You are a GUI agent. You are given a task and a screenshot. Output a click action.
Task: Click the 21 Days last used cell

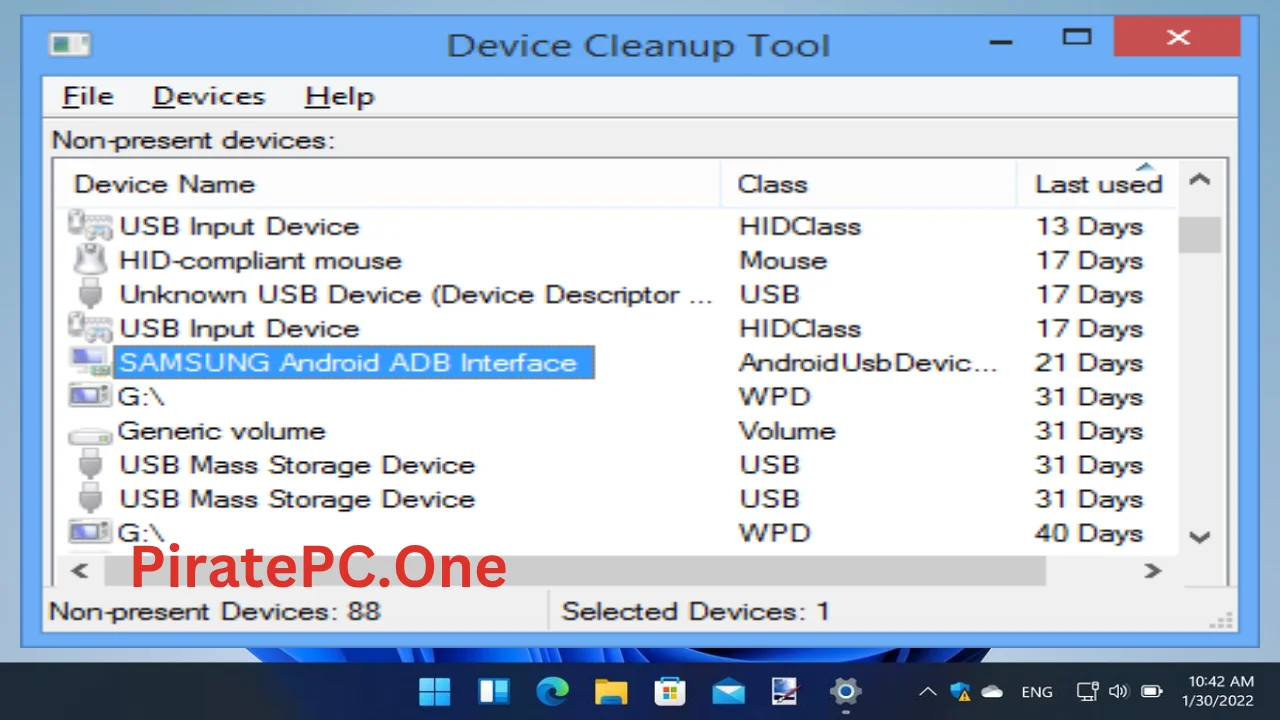click(x=1089, y=363)
